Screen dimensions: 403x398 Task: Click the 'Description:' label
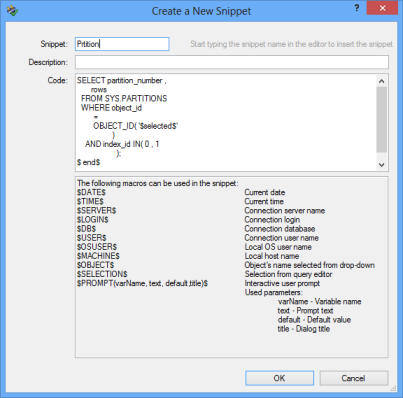click(x=48, y=62)
